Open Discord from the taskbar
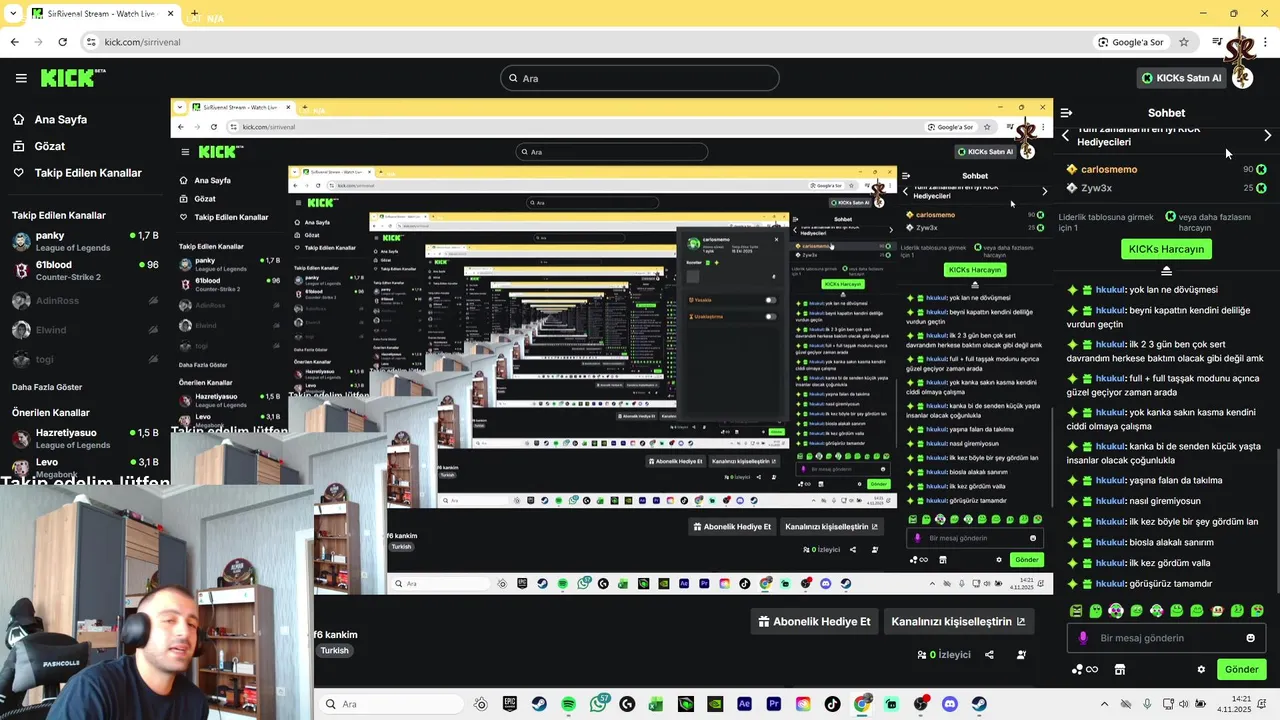Viewport: 1280px width, 720px height. 950,704
